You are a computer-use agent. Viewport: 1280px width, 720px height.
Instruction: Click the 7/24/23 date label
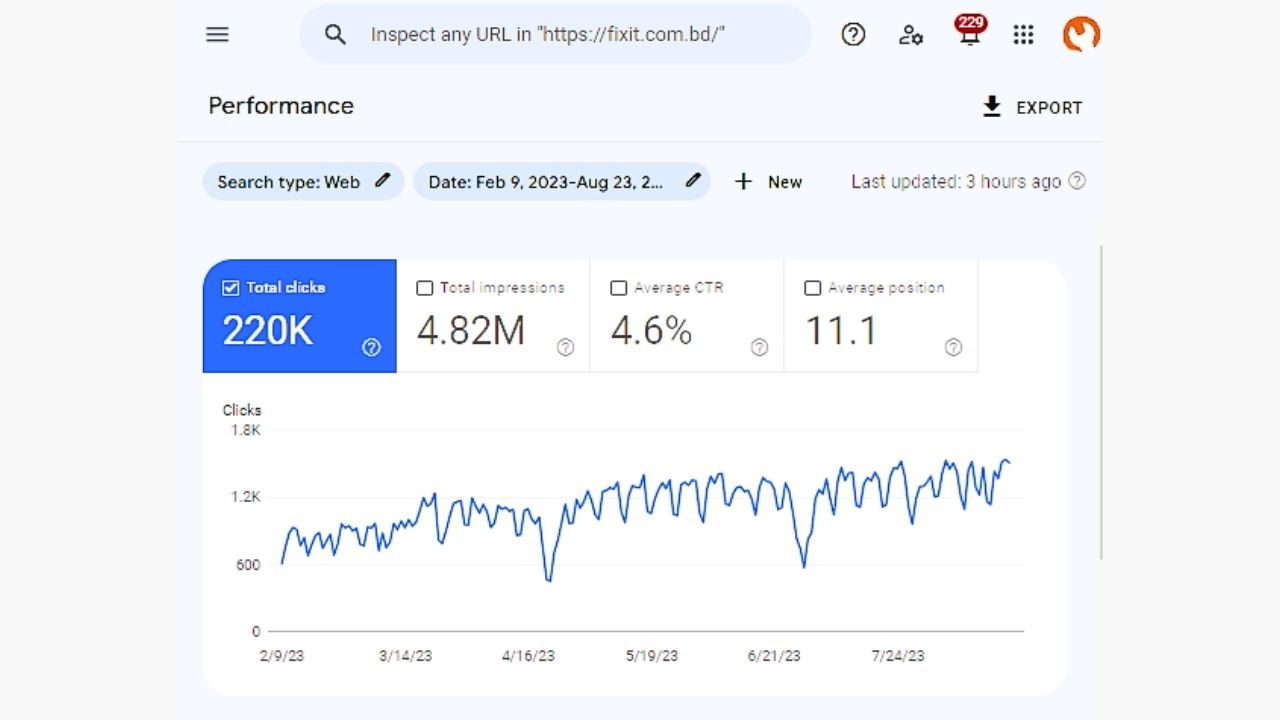coord(897,656)
